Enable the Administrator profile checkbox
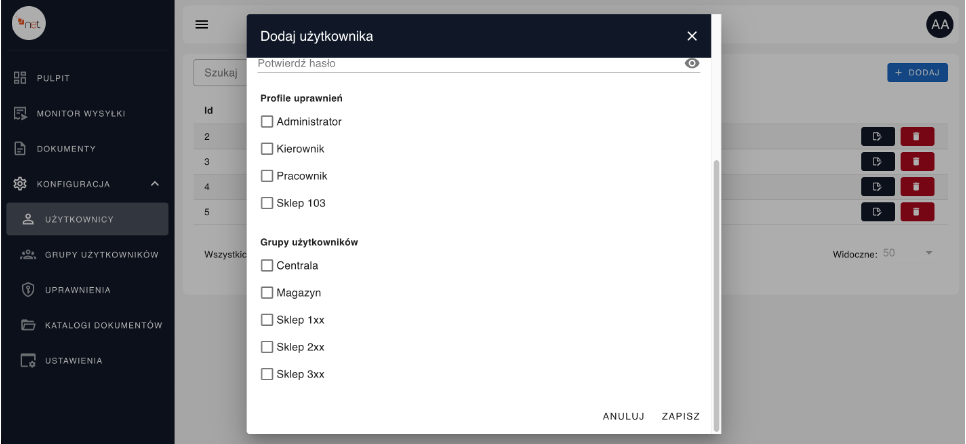 267,122
